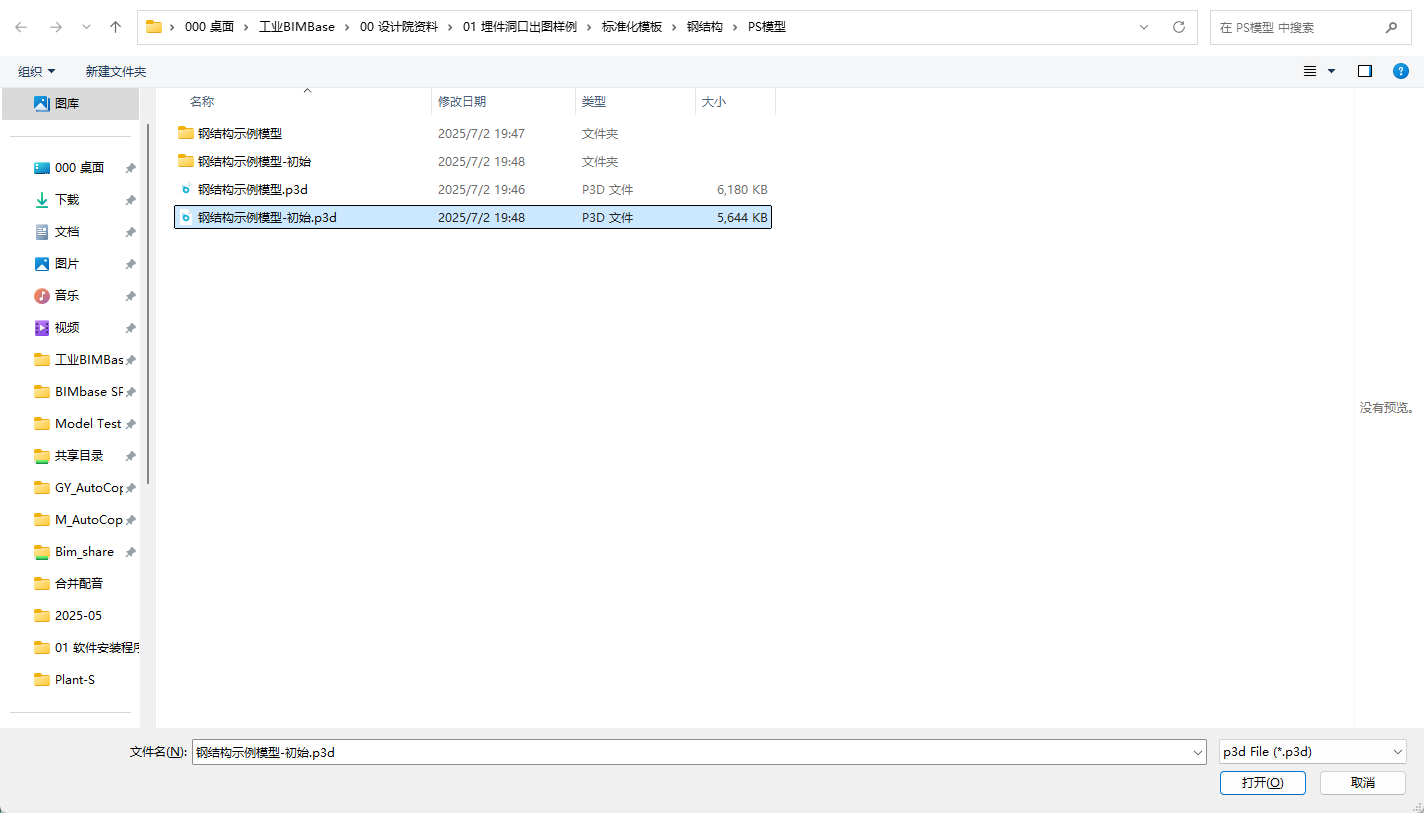The image size is (1424, 813).
Task: Select the 钢结构示例模型-初始 folder
Action: tap(473, 161)
